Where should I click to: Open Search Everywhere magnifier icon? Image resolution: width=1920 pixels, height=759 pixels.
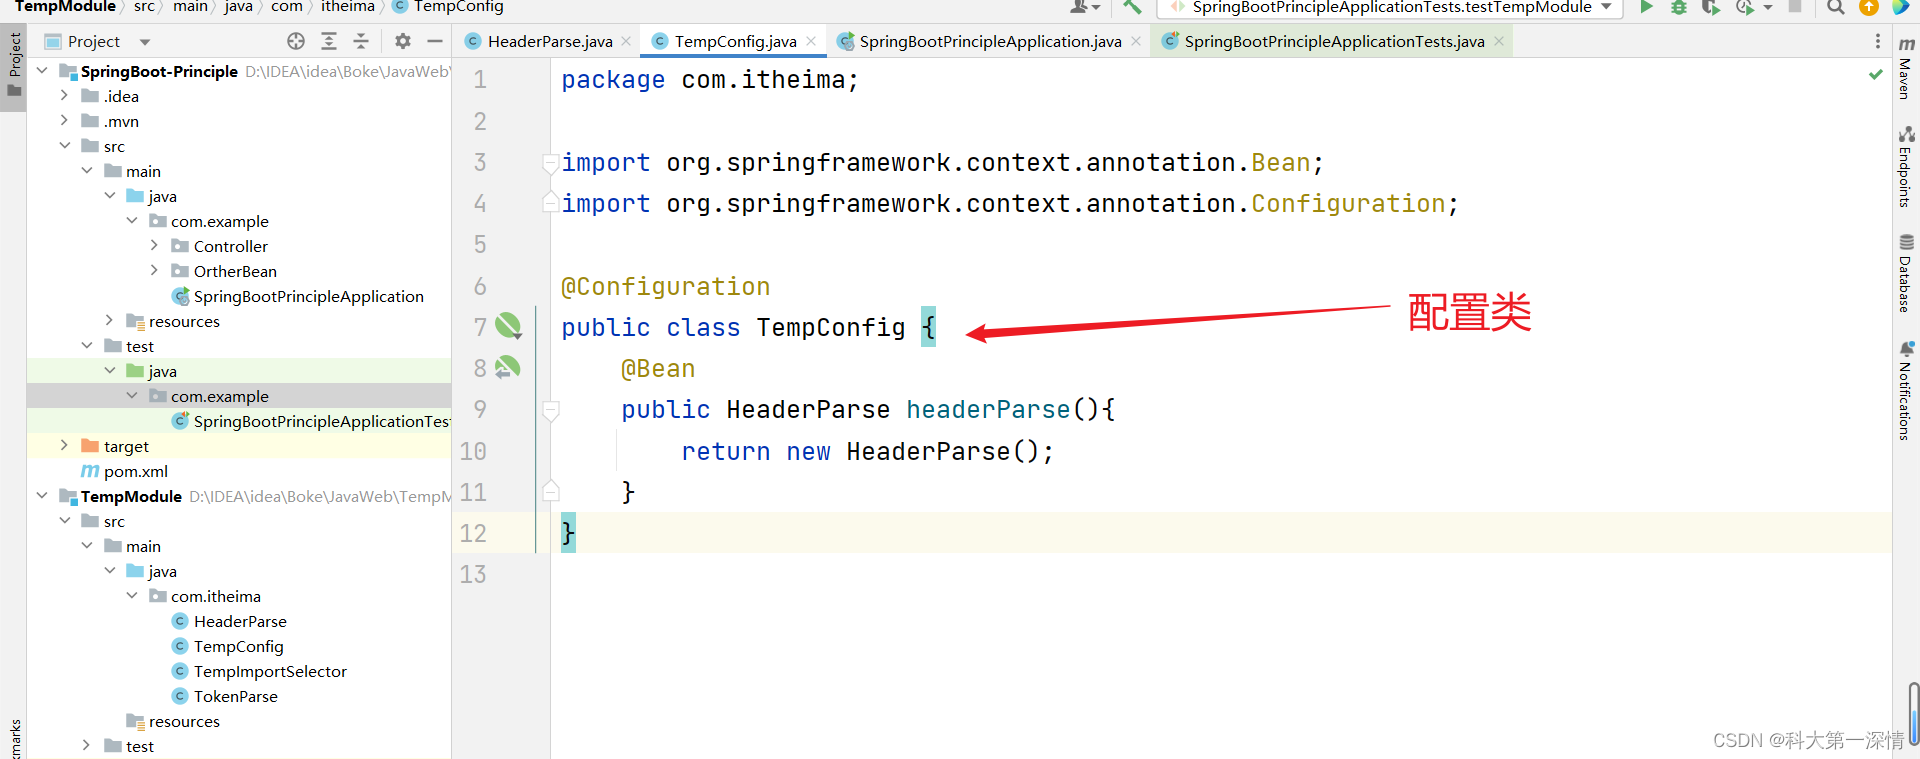click(1836, 7)
